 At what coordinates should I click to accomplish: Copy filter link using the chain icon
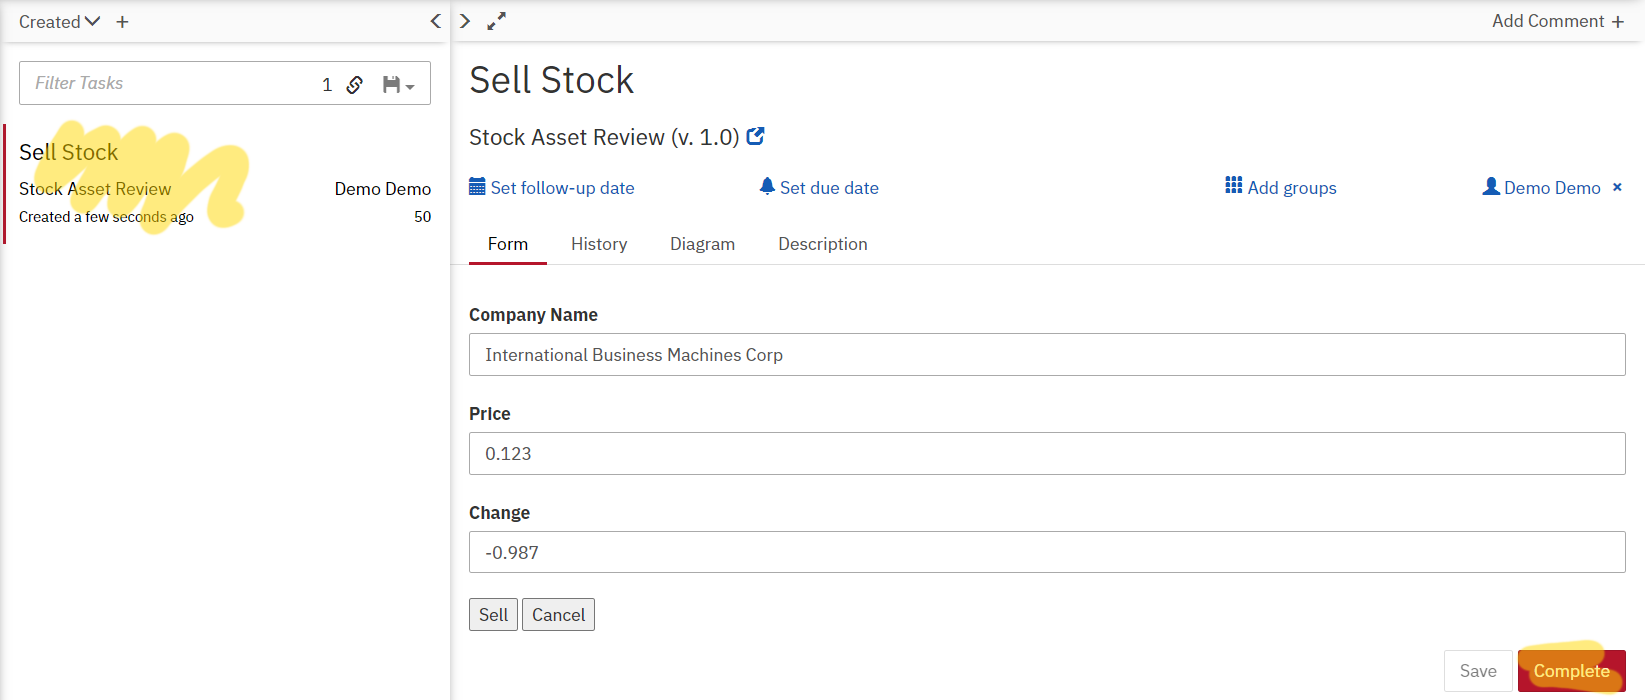click(355, 84)
